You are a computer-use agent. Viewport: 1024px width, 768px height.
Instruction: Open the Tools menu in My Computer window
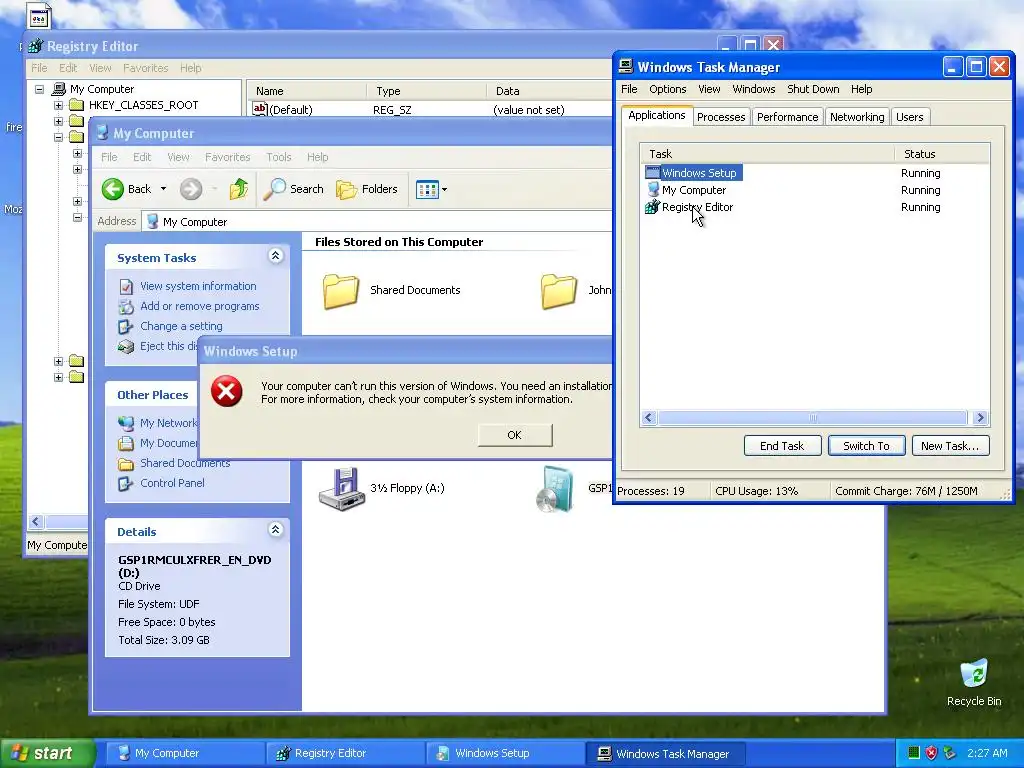[279, 157]
